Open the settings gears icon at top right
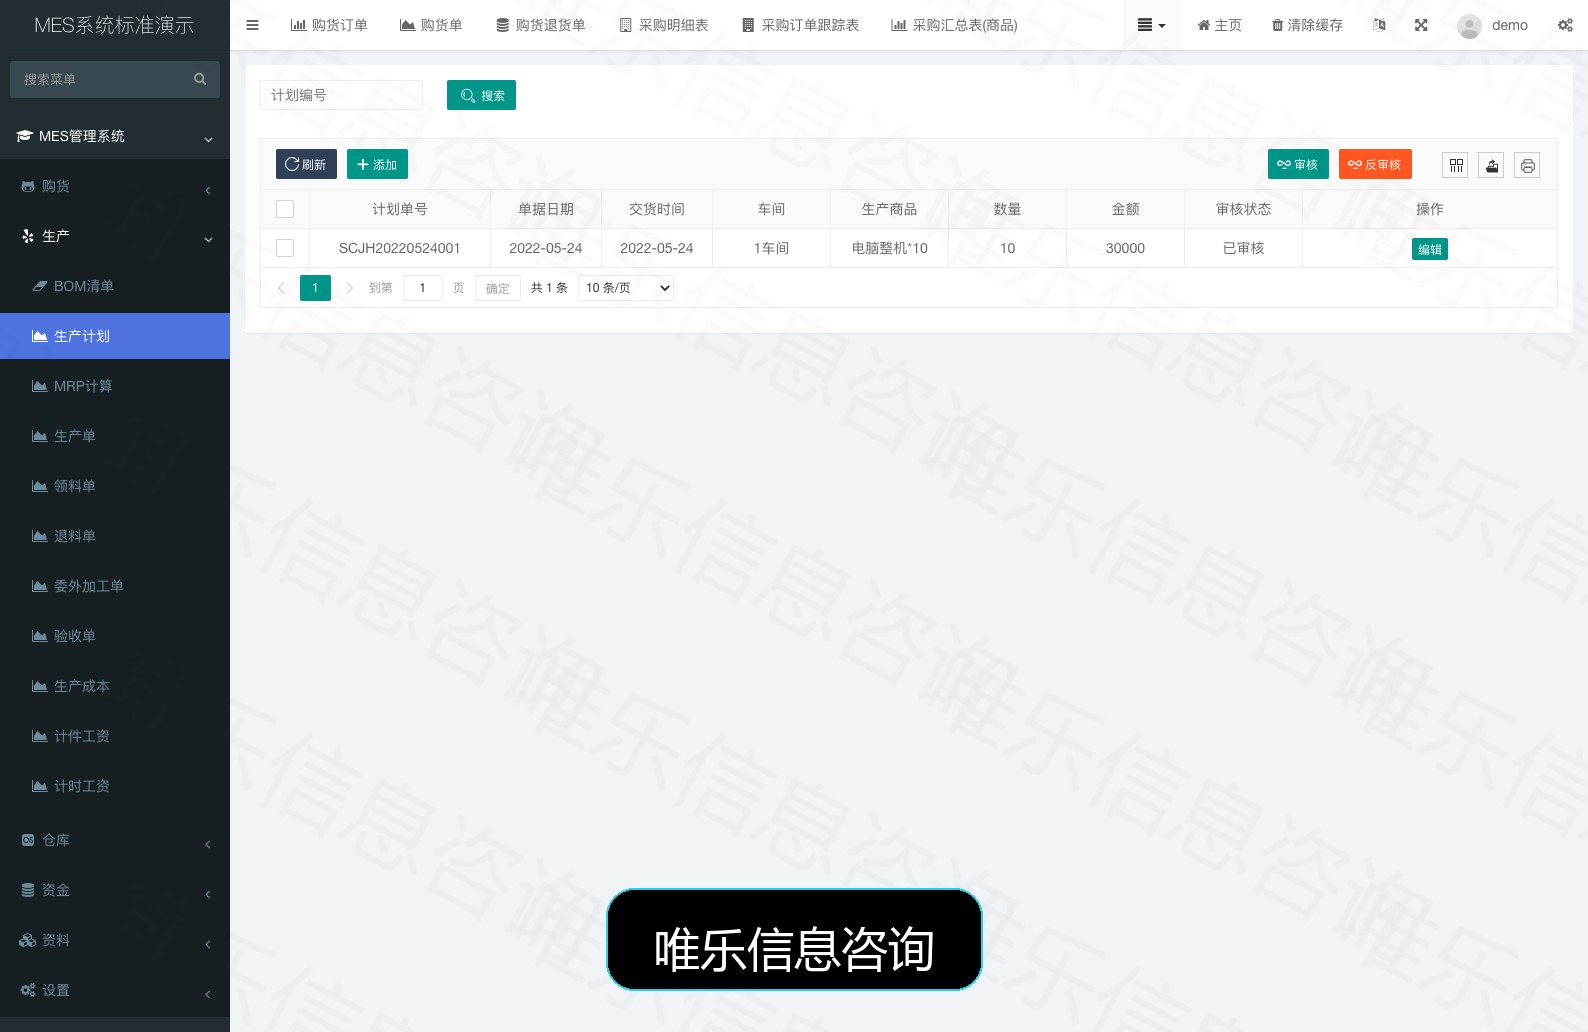1588x1032 pixels. click(1565, 25)
